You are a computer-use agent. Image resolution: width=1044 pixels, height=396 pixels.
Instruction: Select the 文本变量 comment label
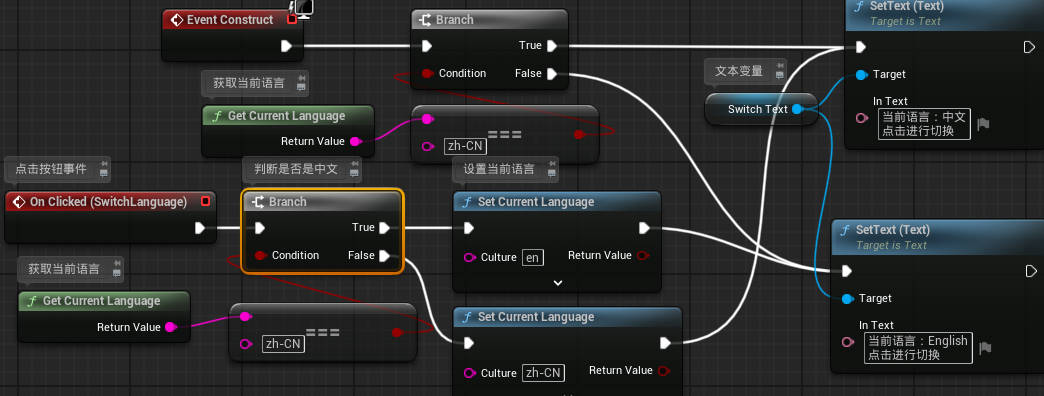point(739,71)
